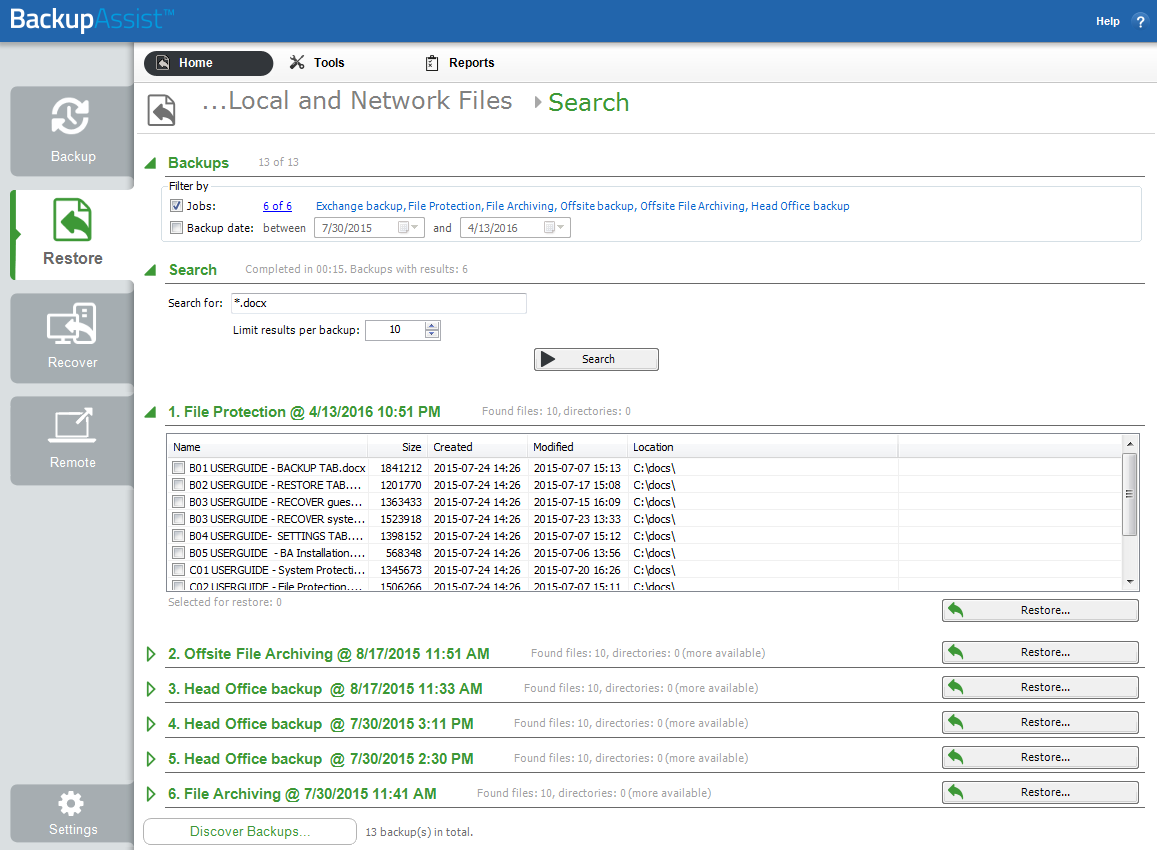
Task: Click results list scrollbar up arrow
Action: click(x=1130, y=444)
